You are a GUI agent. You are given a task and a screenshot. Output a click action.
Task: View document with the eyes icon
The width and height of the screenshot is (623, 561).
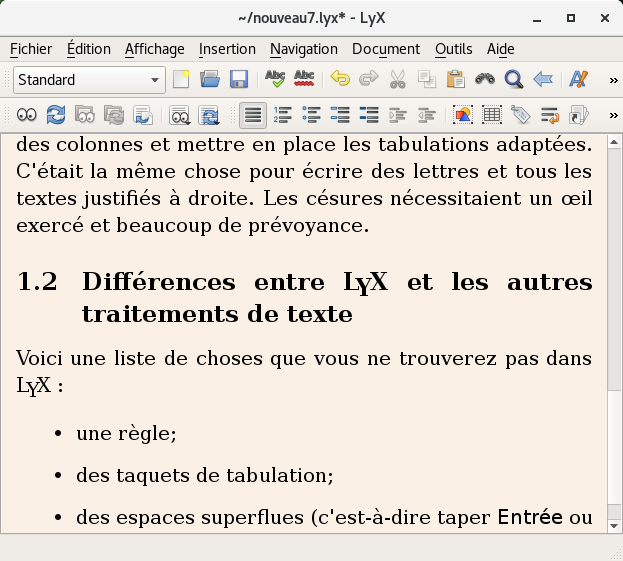[x=27, y=116]
